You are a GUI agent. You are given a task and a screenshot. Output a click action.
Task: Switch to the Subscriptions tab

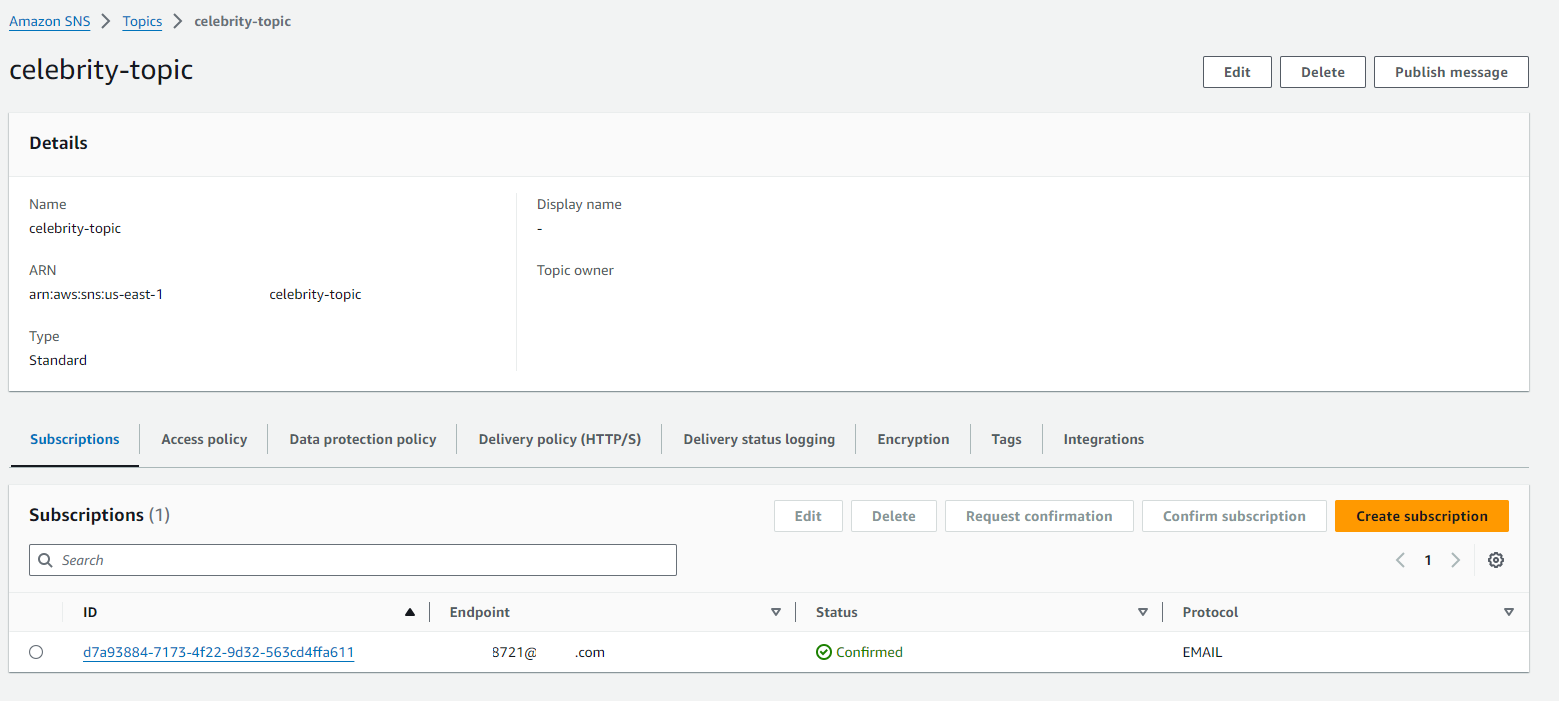coord(75,439)
